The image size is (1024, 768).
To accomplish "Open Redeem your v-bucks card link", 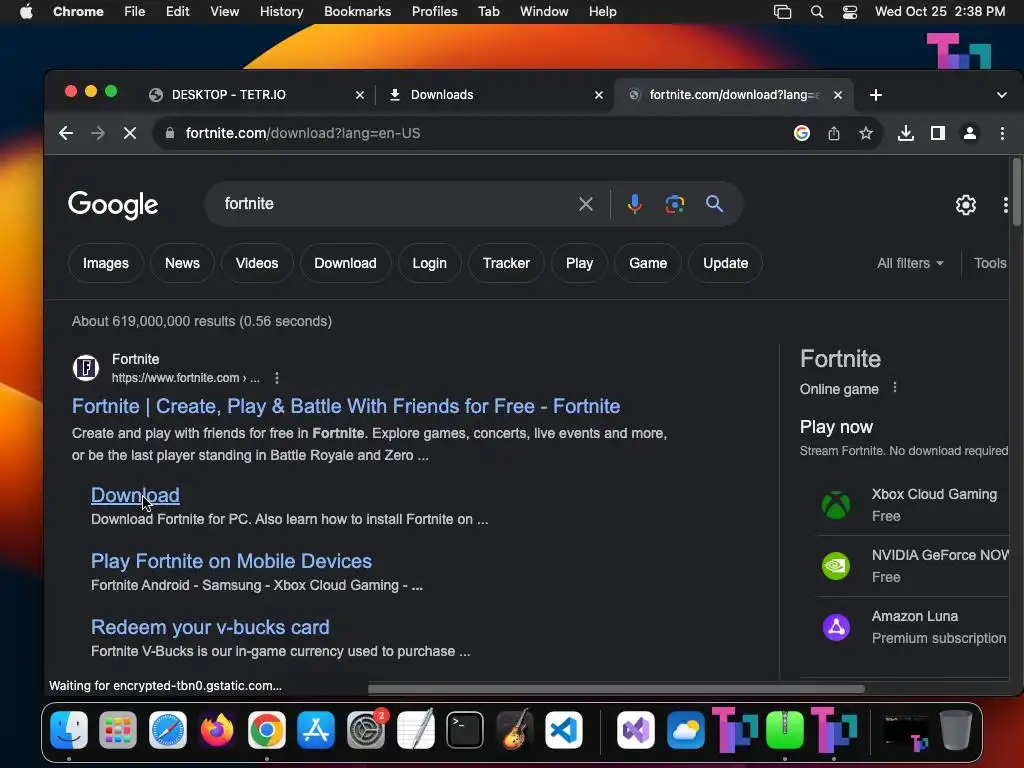I will pos(210,627).
